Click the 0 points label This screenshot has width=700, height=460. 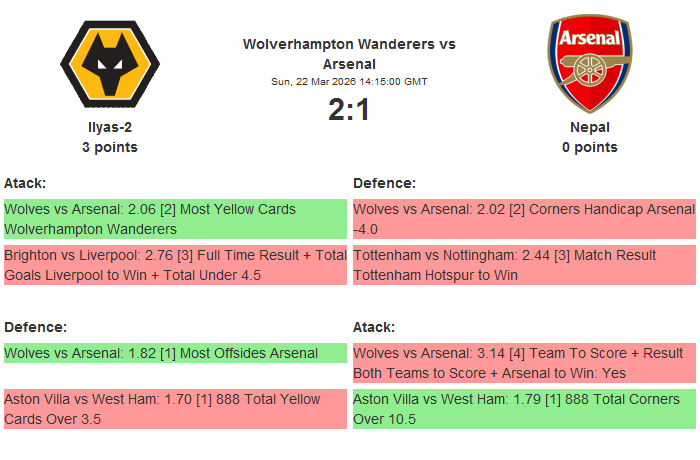pyautogui.click(x=589, y=147)
